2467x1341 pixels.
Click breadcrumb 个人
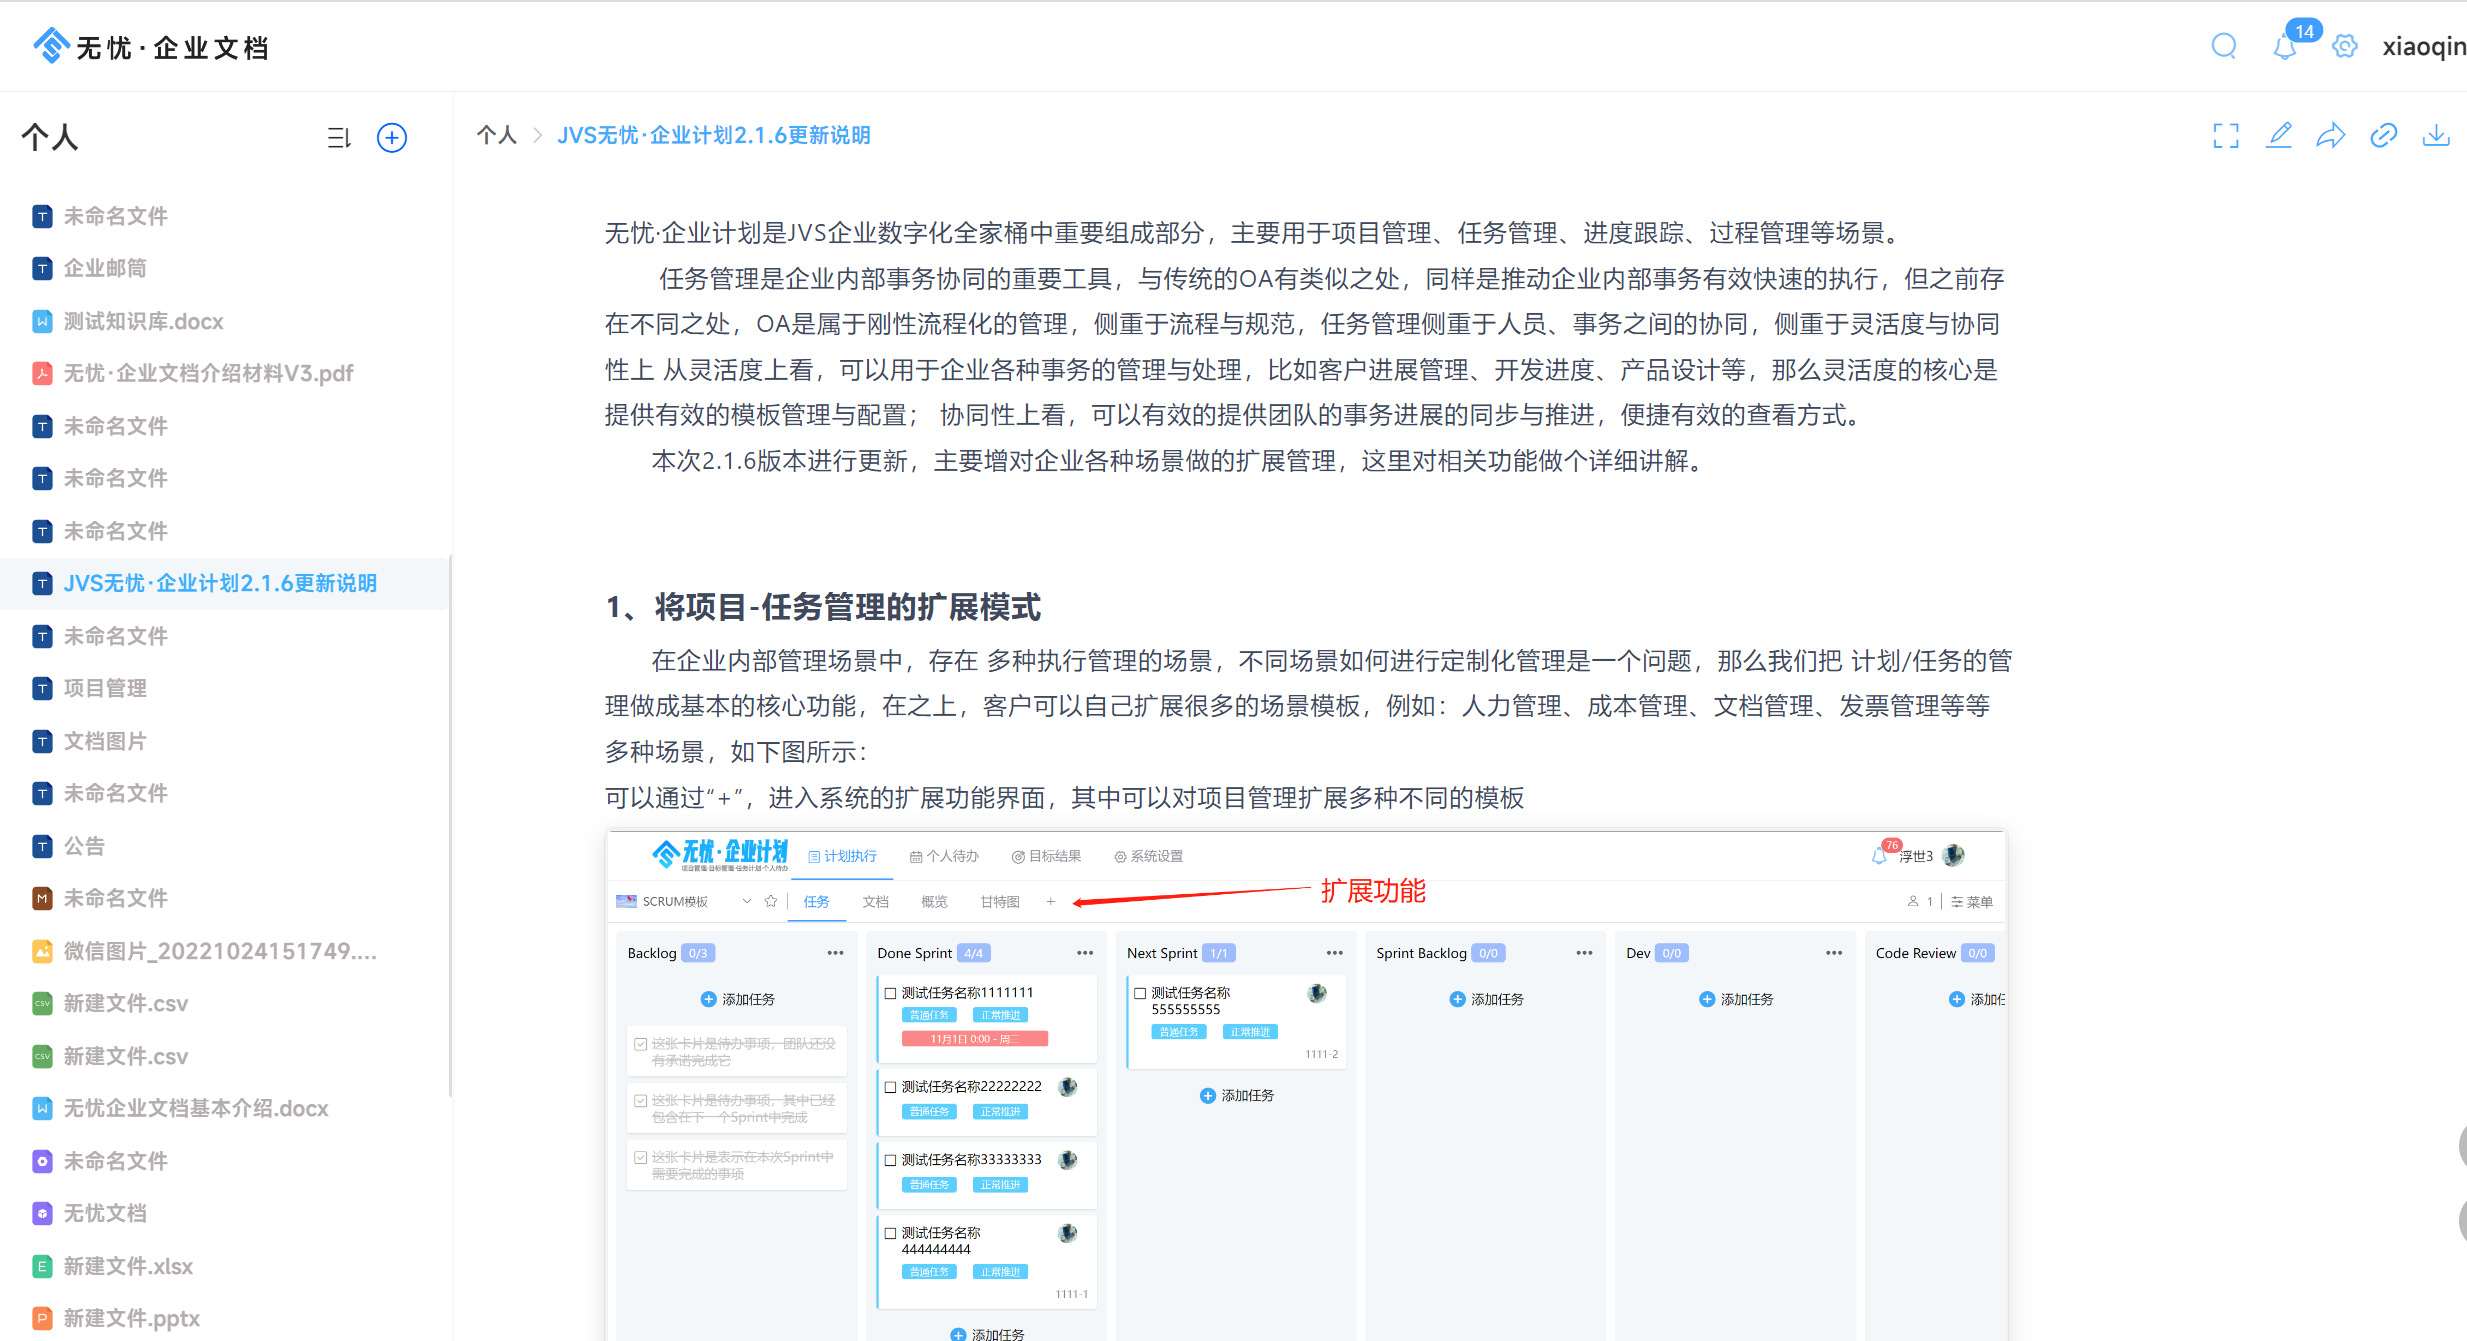point(497,135)
